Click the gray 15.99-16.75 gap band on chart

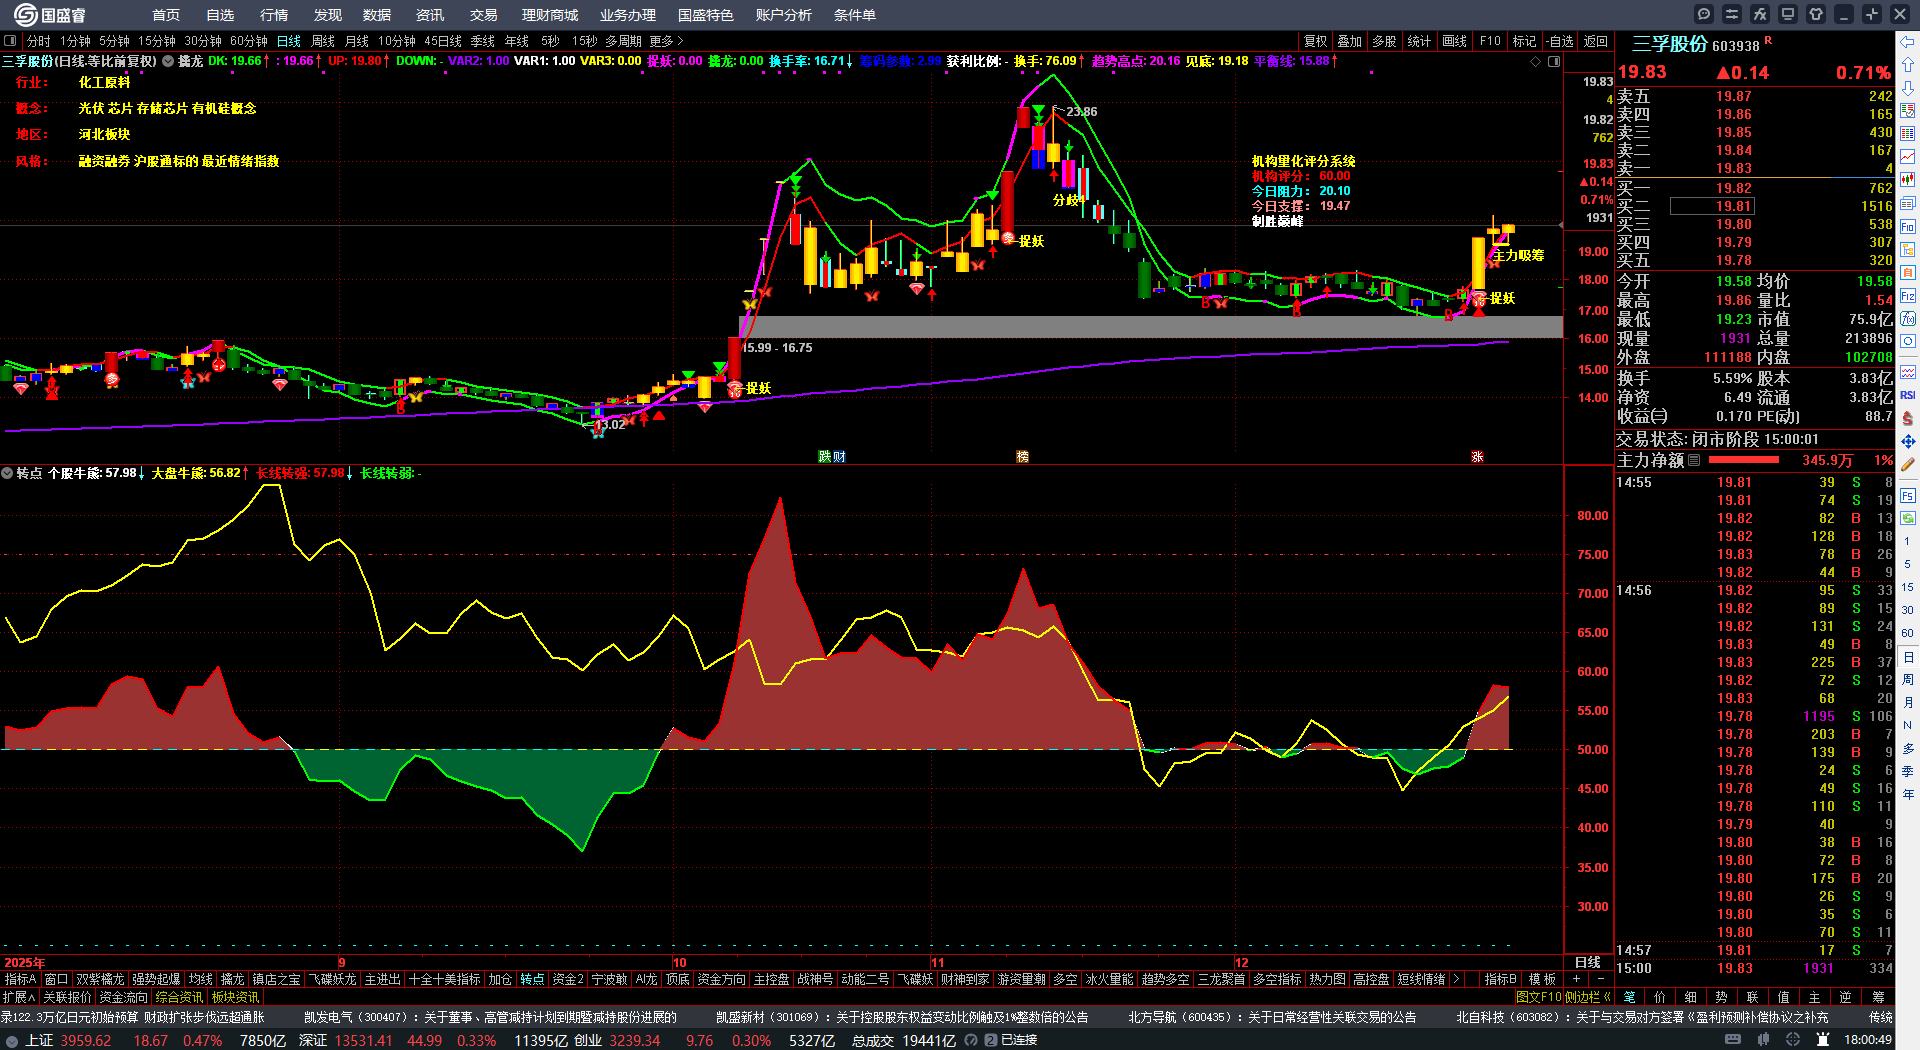pyautogui.click(x=1150, y=327)
